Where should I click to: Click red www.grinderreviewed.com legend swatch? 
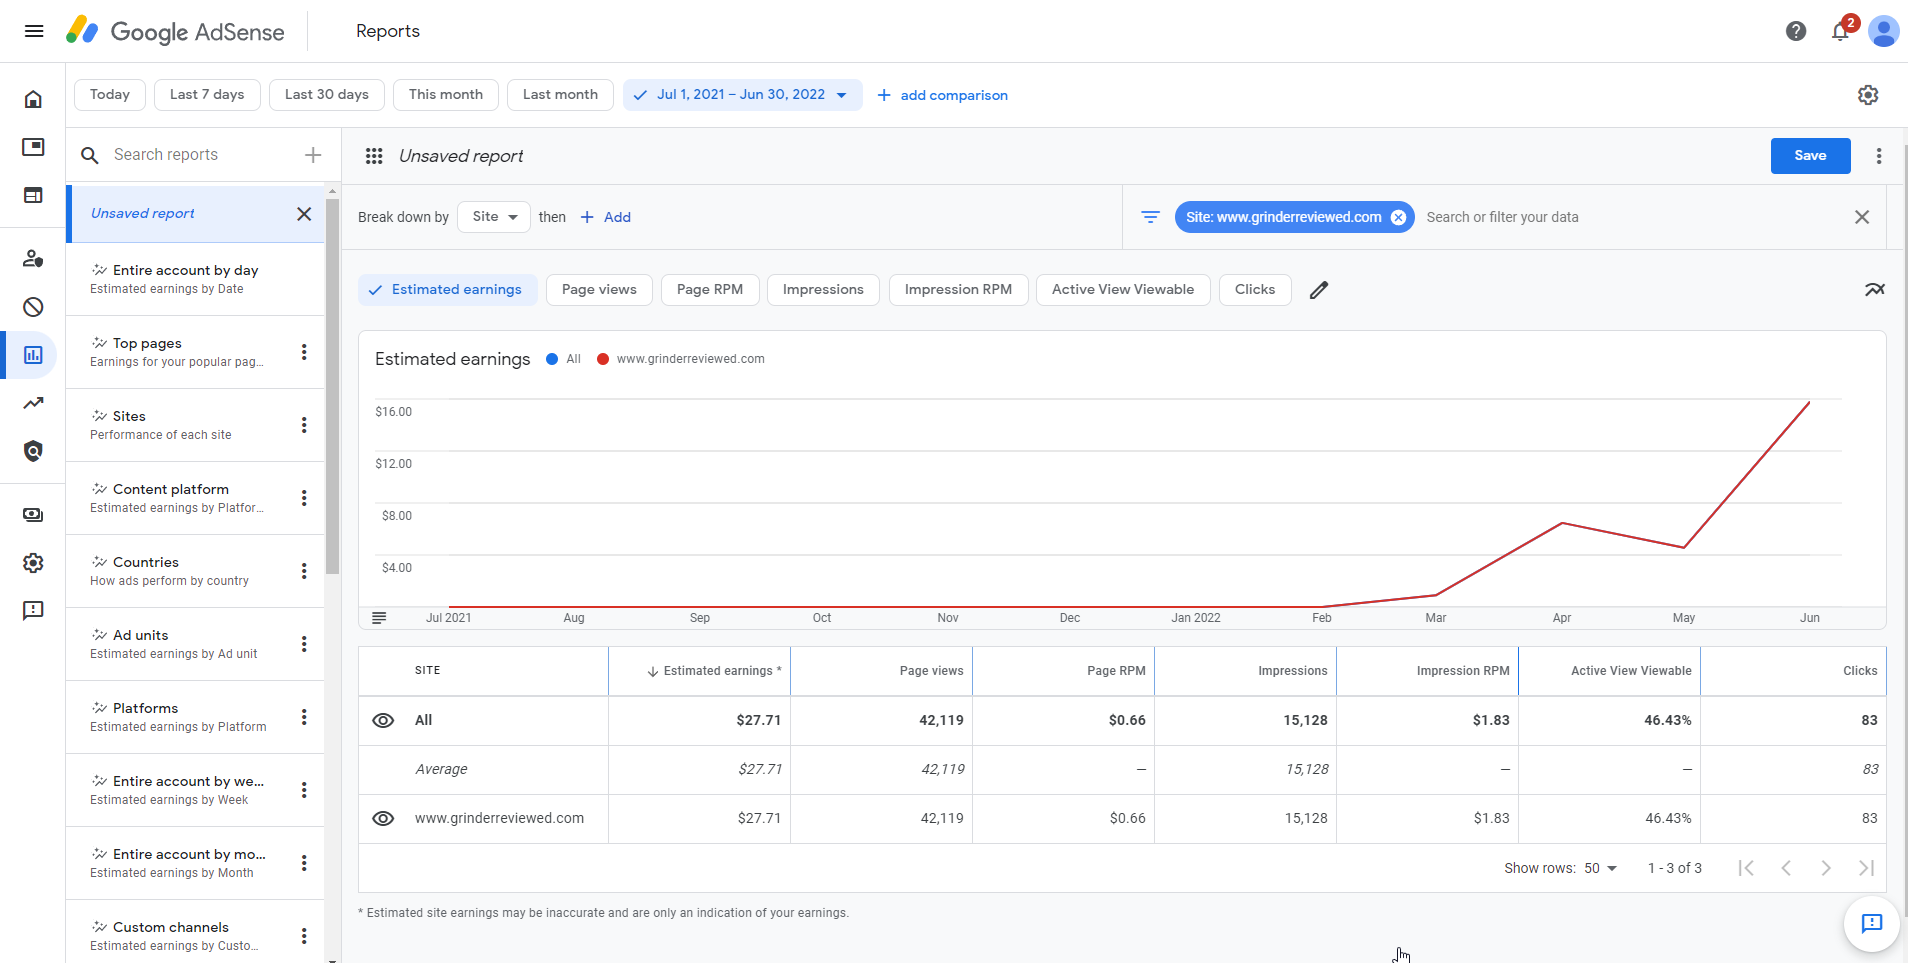click(x=603, y=359)
